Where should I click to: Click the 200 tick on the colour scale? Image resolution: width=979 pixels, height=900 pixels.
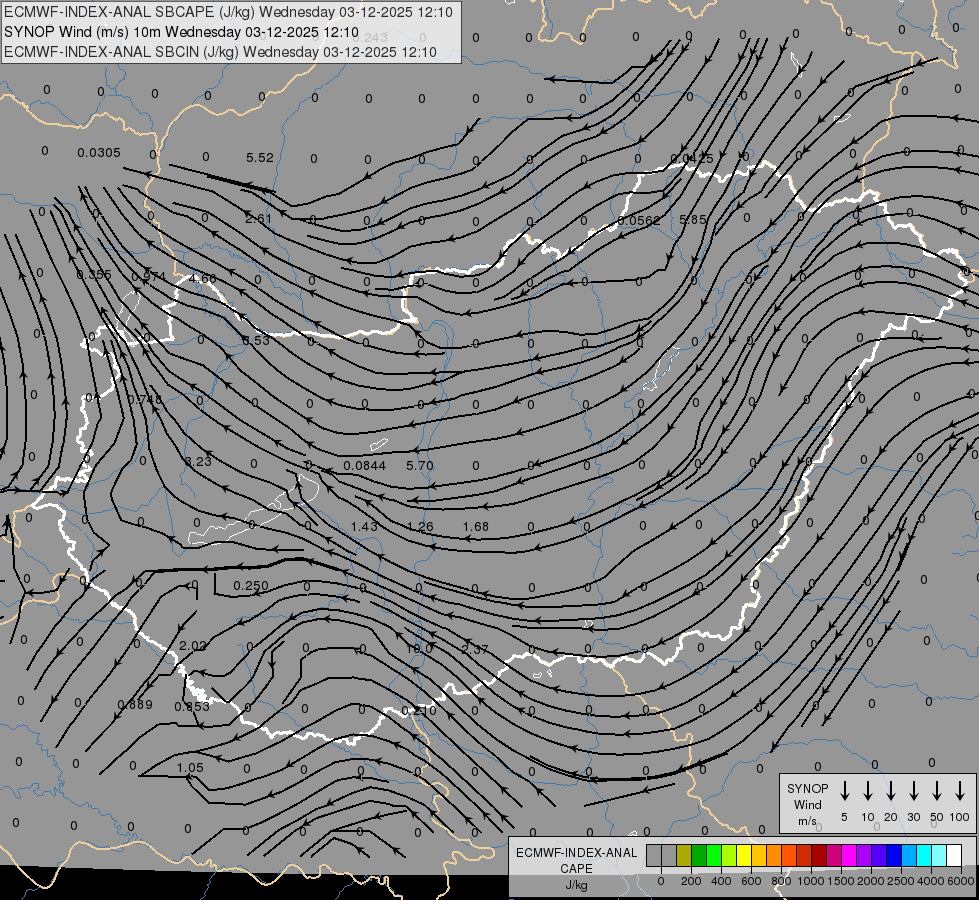pyautogui.click(x=691, y=881)
